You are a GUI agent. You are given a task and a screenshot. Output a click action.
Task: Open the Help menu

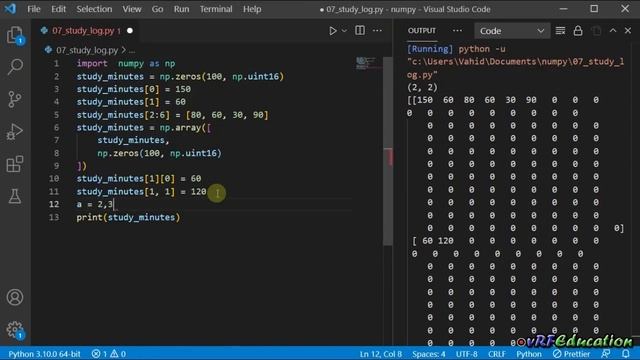[252, 9]
